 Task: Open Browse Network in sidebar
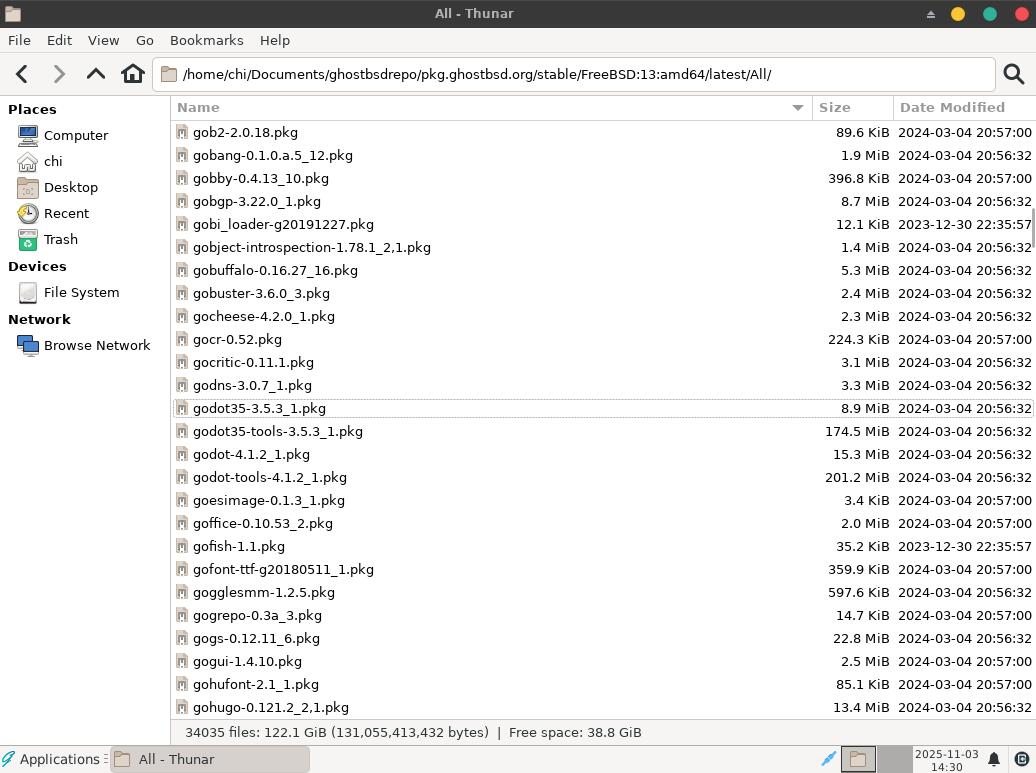point(84,346)
